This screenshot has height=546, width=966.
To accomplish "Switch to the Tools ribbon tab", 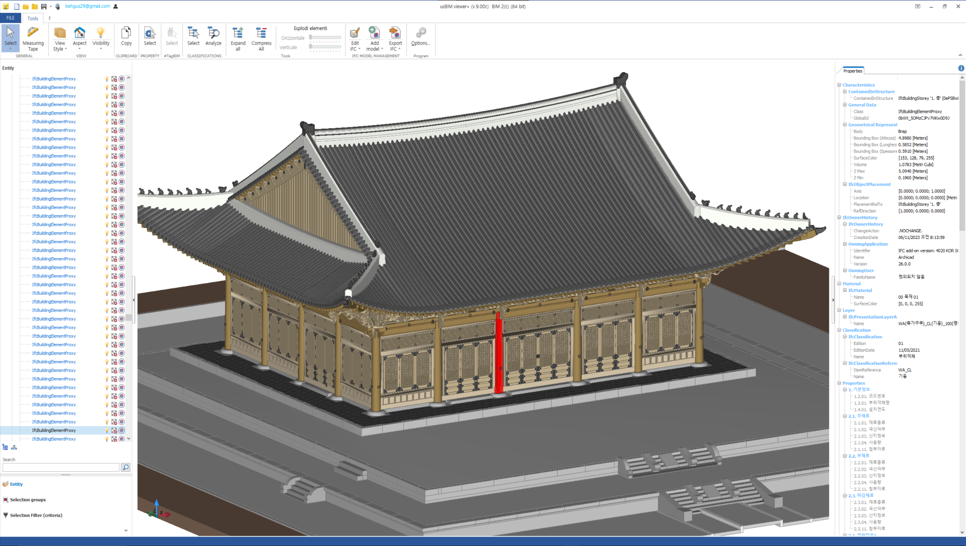I will tap(33, 18).
